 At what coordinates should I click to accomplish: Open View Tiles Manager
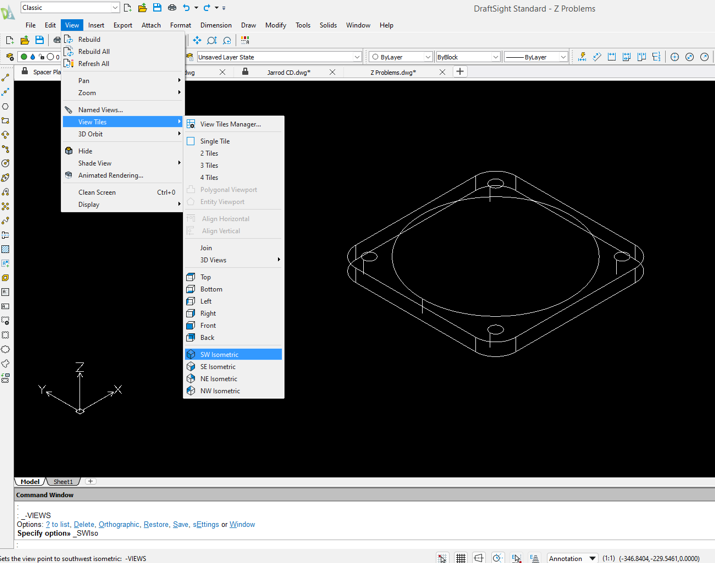coord(230,124)
